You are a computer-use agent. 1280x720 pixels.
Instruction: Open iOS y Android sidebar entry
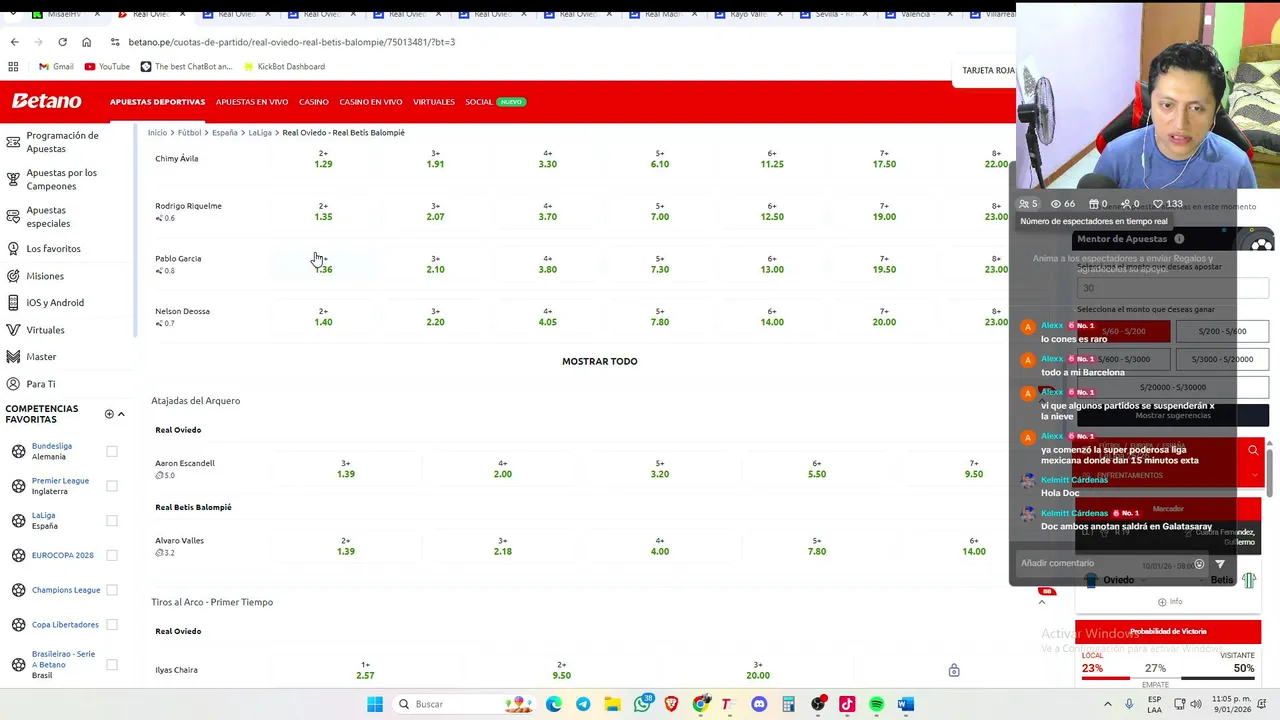[54, 303]
